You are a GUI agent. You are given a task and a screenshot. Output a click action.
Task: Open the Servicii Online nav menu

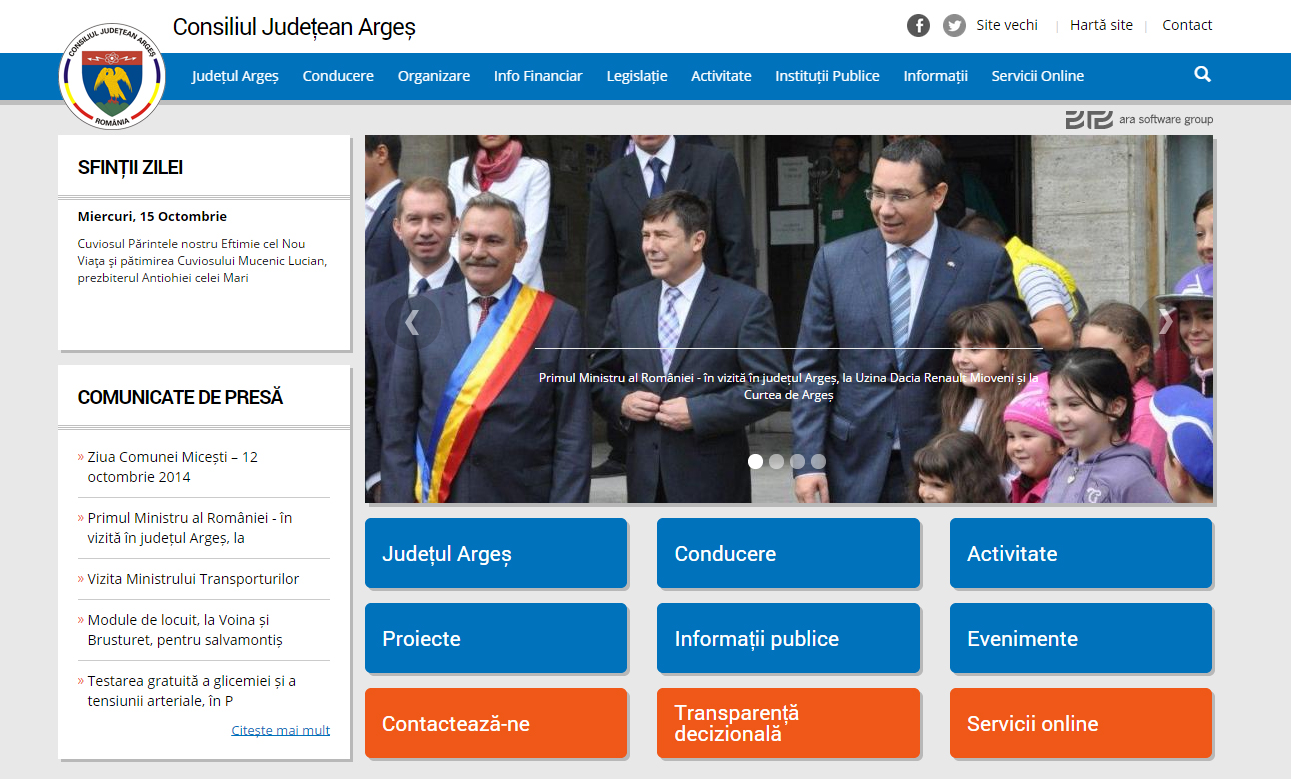click(x=1037, y=76)
